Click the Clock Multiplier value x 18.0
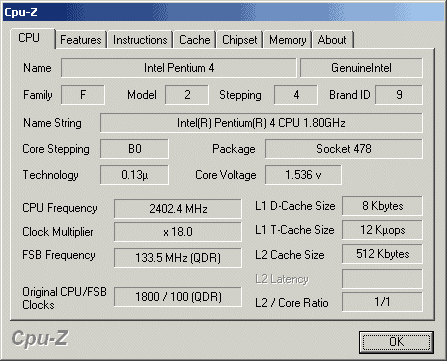Screen dimensions: 447x361 pos(178,232)
